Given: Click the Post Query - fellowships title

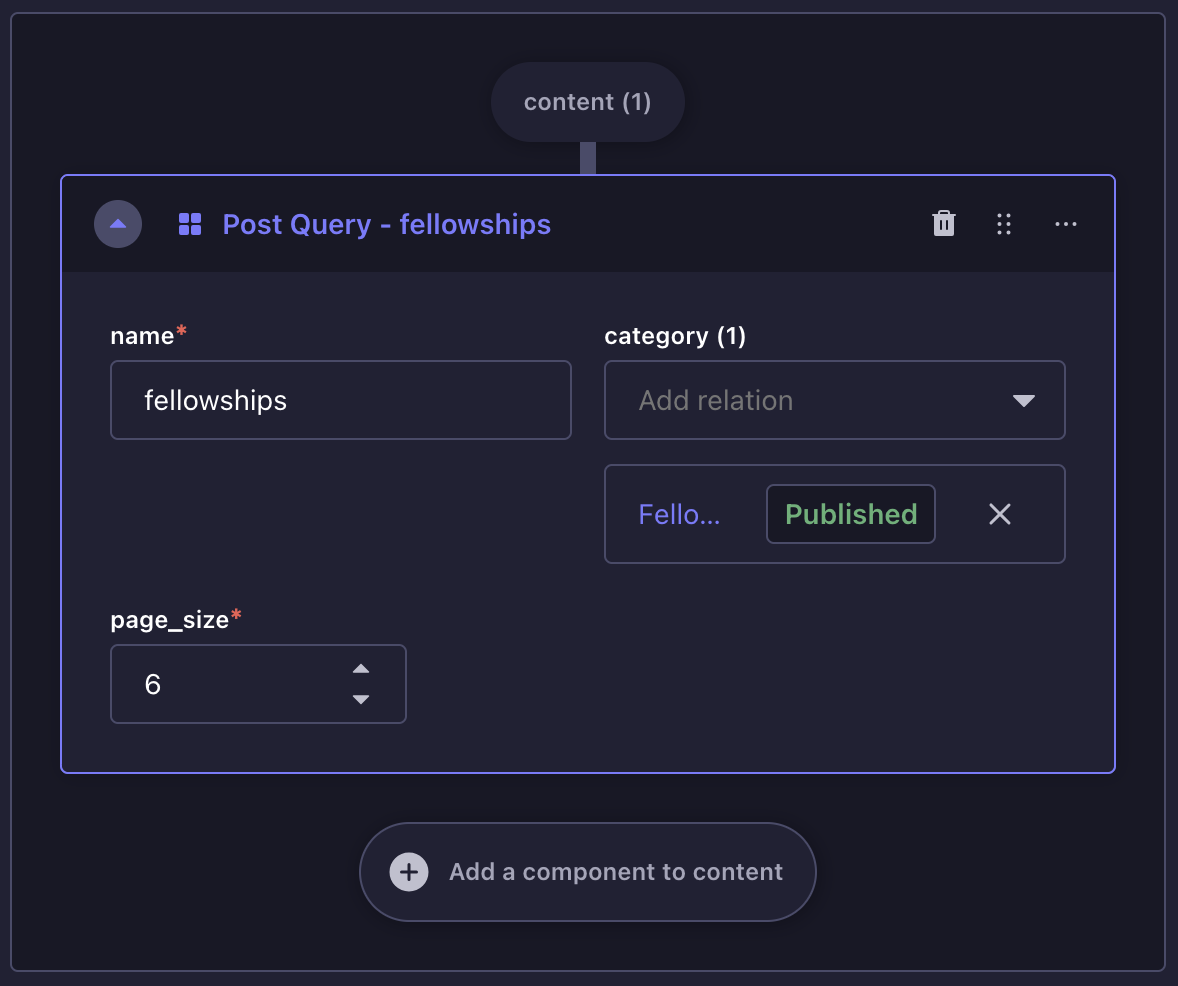Looking at the screenshot, I should point(386,224).
